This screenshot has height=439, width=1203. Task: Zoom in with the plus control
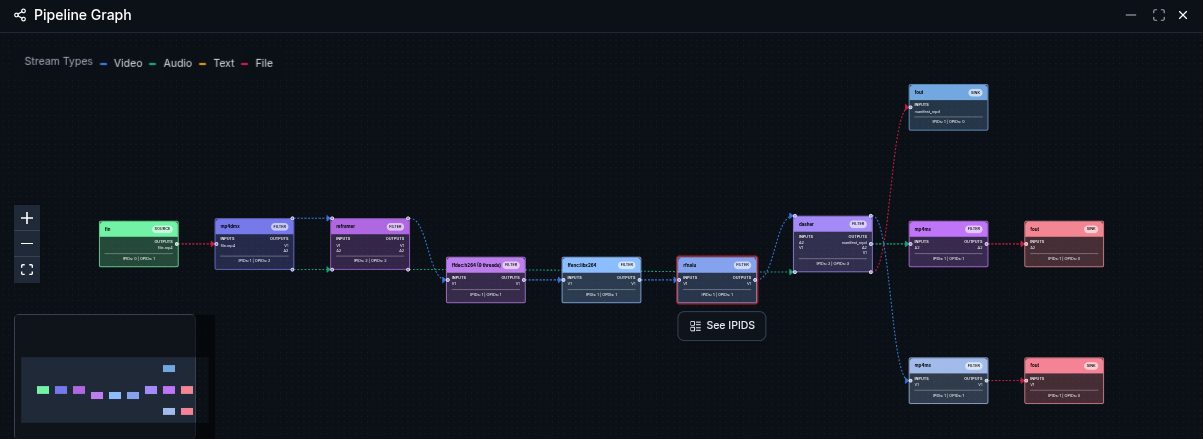(x=27, y=218)
